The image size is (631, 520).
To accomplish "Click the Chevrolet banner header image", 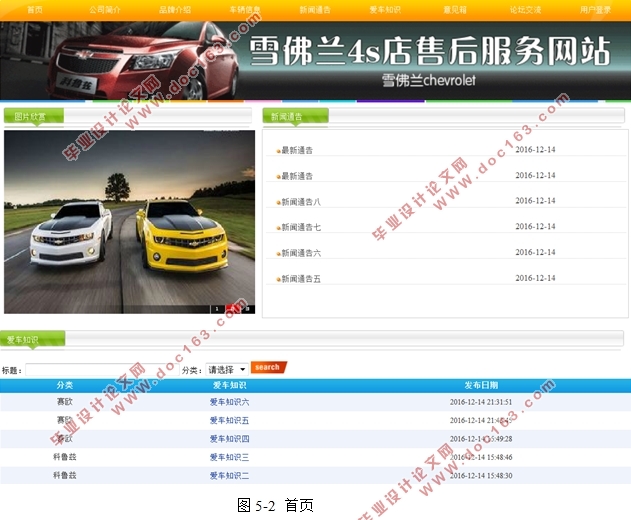I will point(316,60).
